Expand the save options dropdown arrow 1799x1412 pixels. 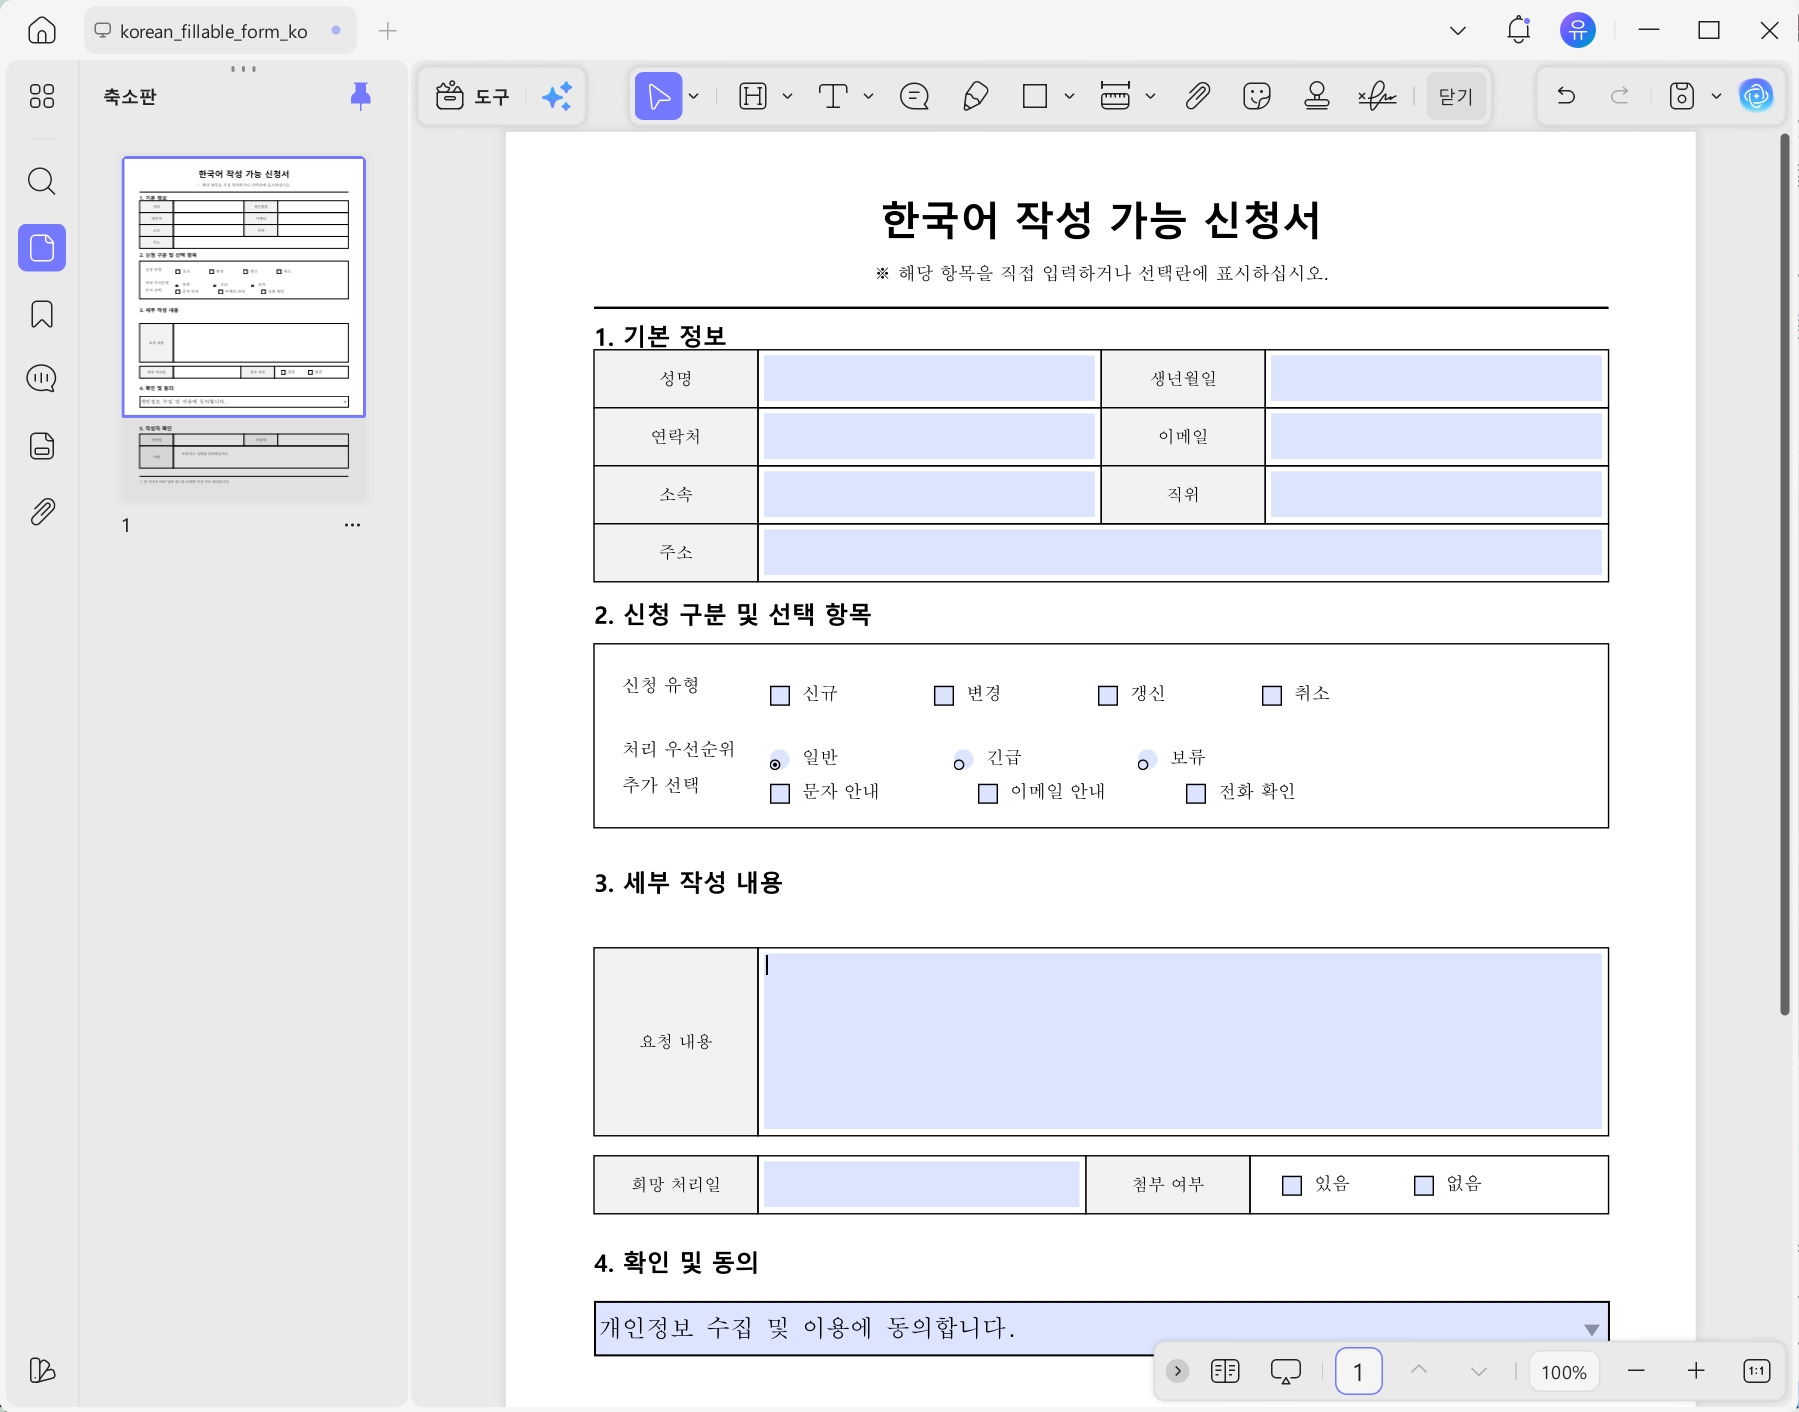1716,96
